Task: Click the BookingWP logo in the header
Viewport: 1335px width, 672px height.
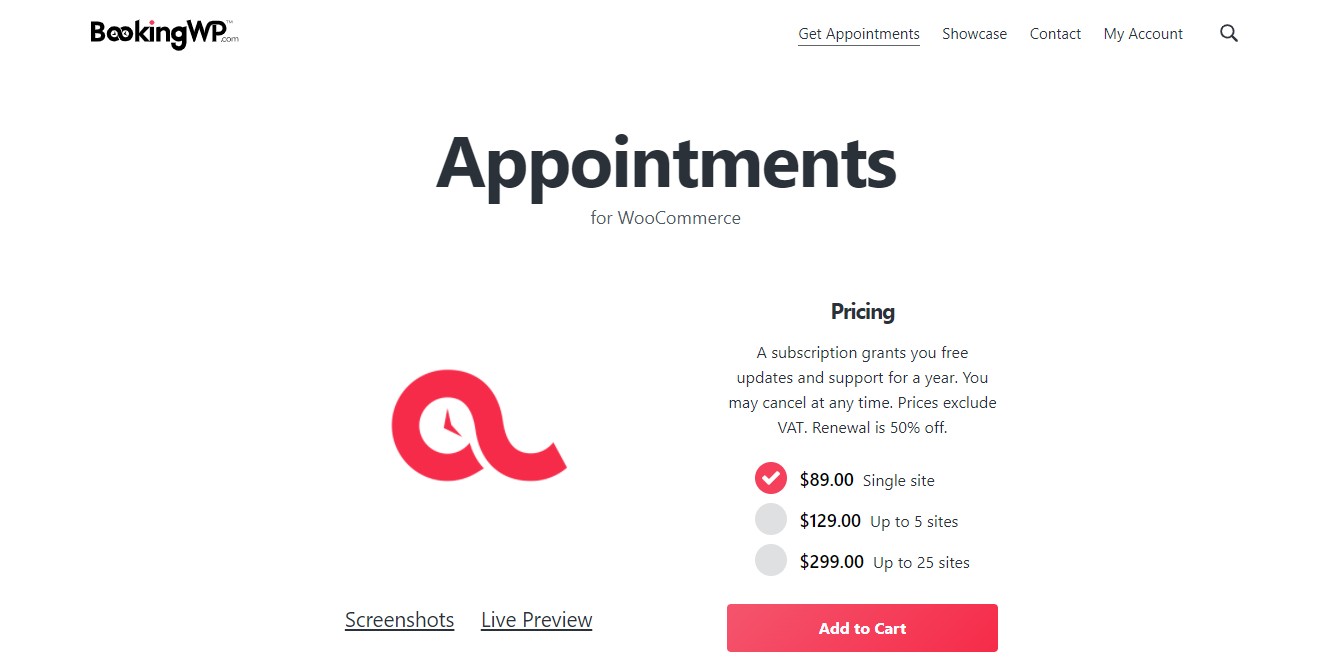Action: click(164, 34)
